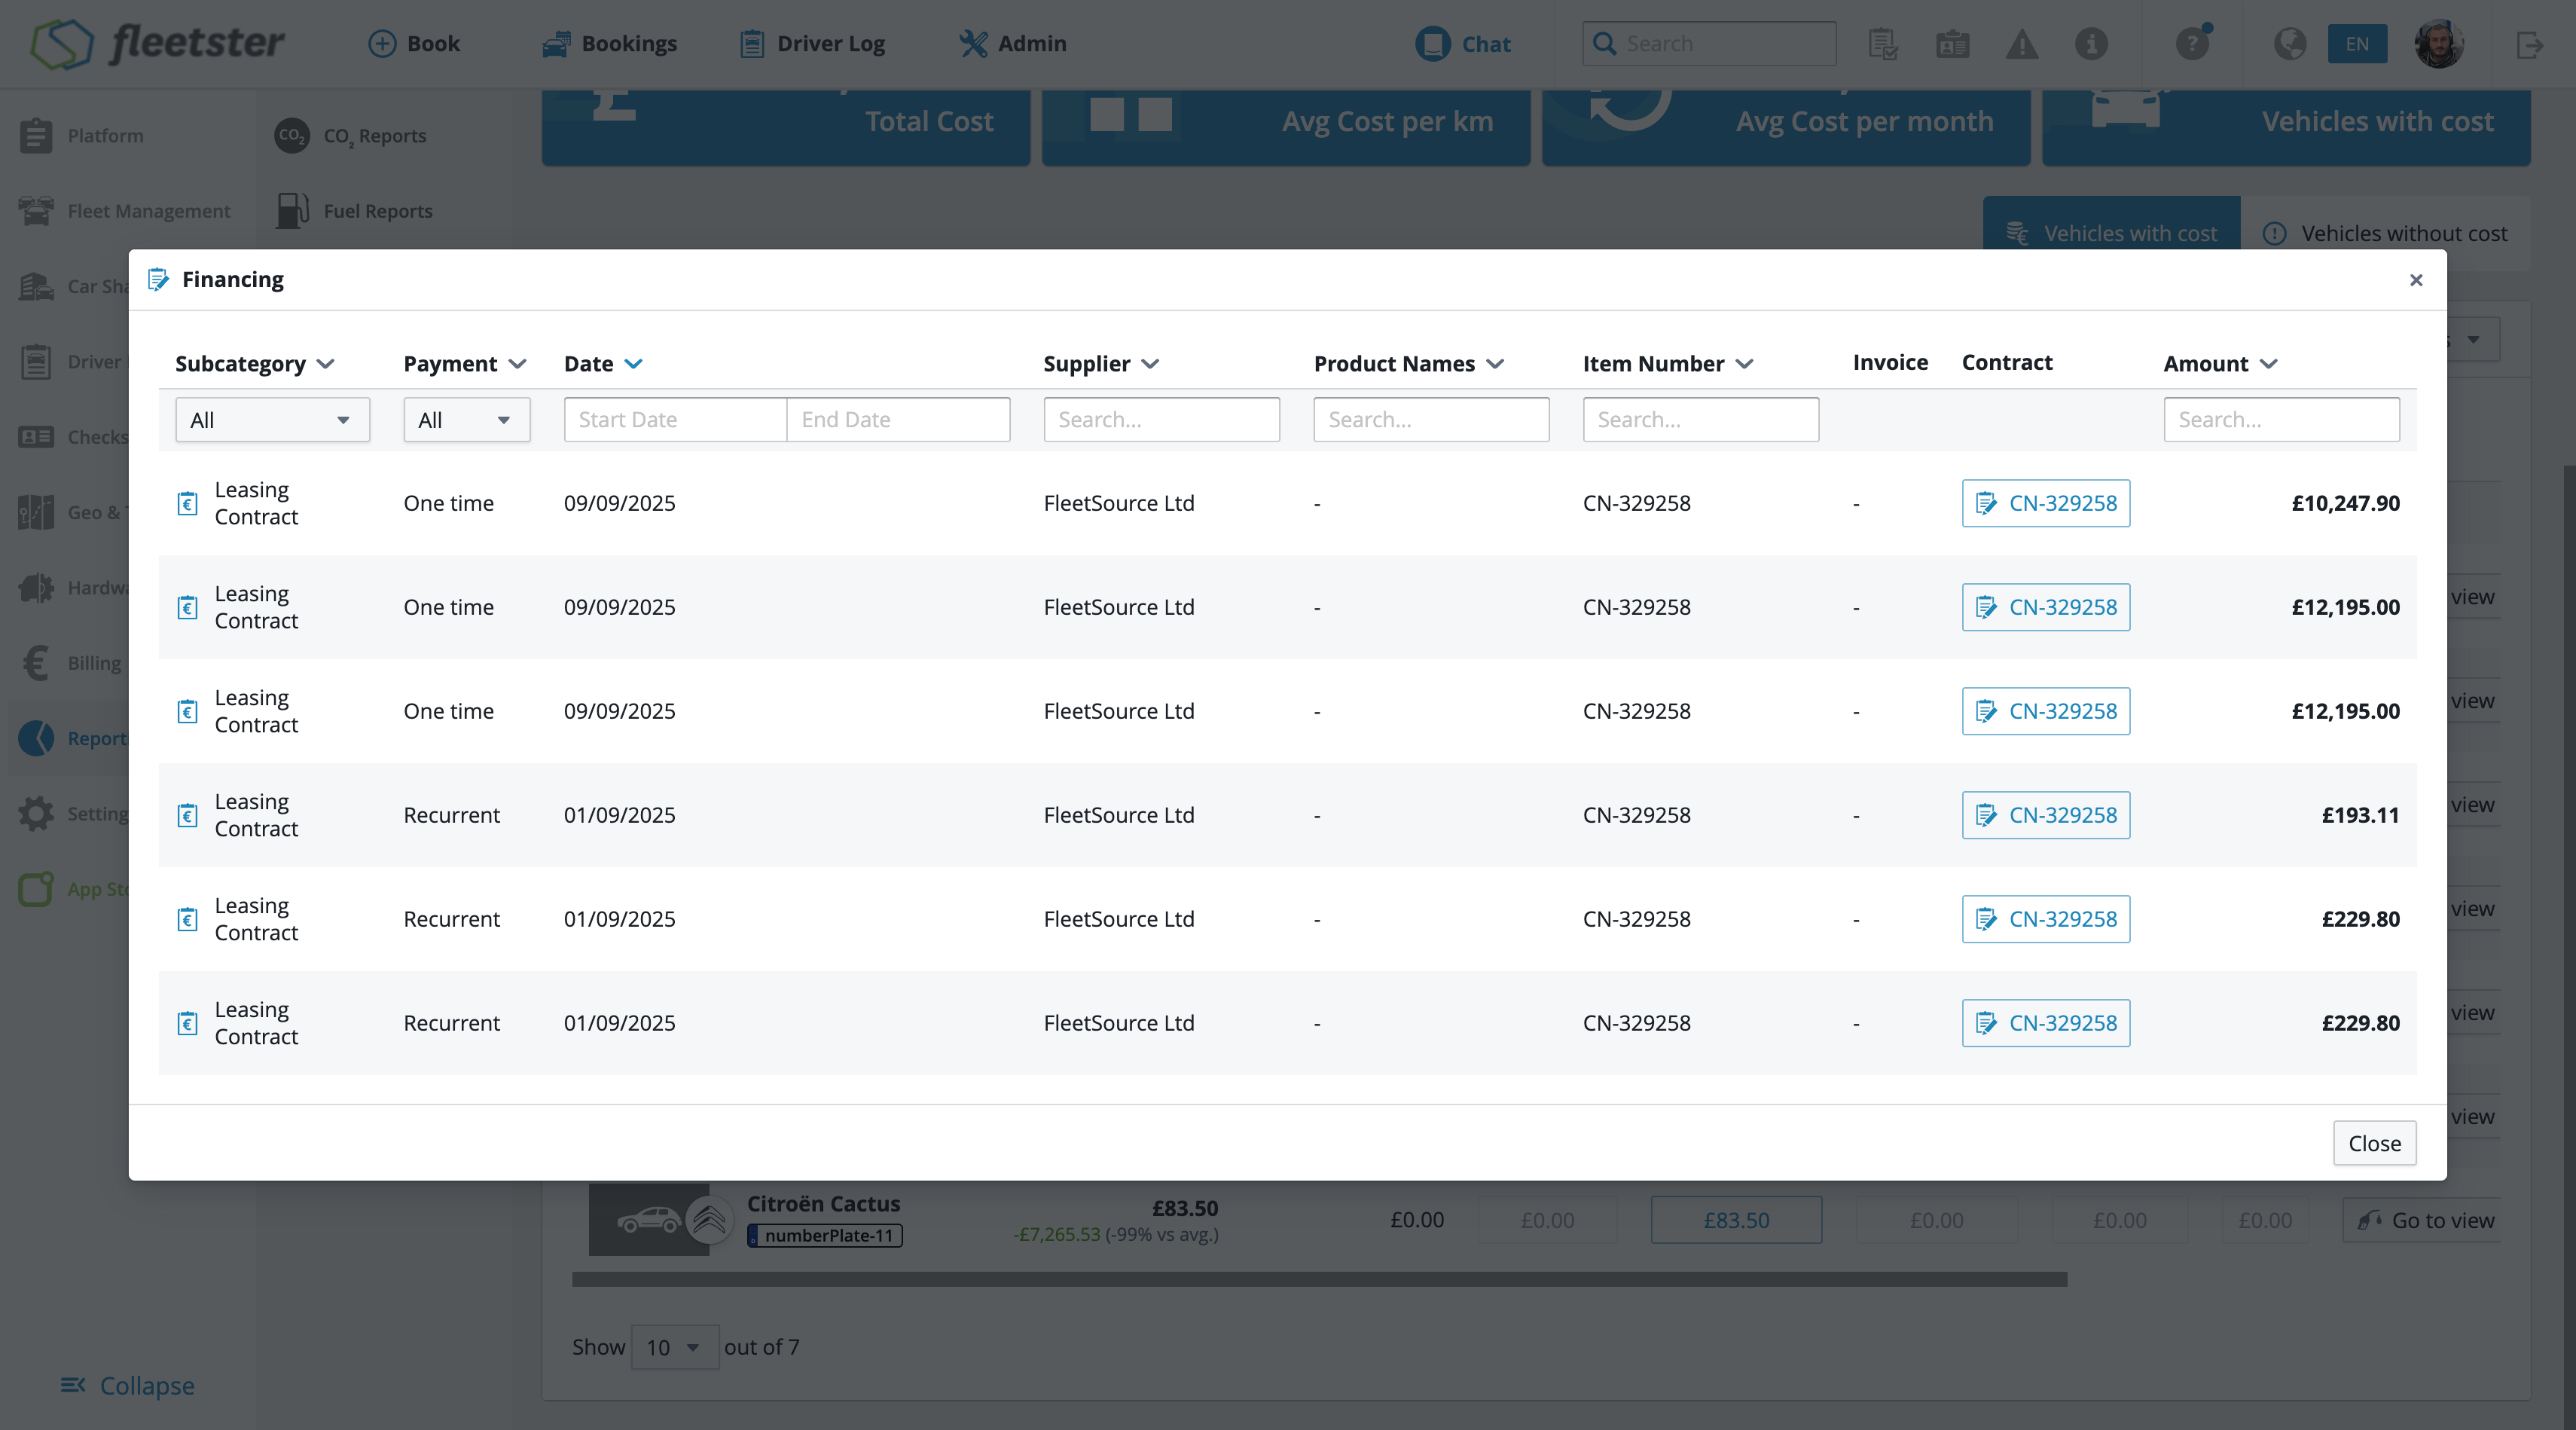Click the Close button in Financing dialog
Image resolution: width=2576 pixels, height=1430 pixels.
(x=2374, y=1143)
